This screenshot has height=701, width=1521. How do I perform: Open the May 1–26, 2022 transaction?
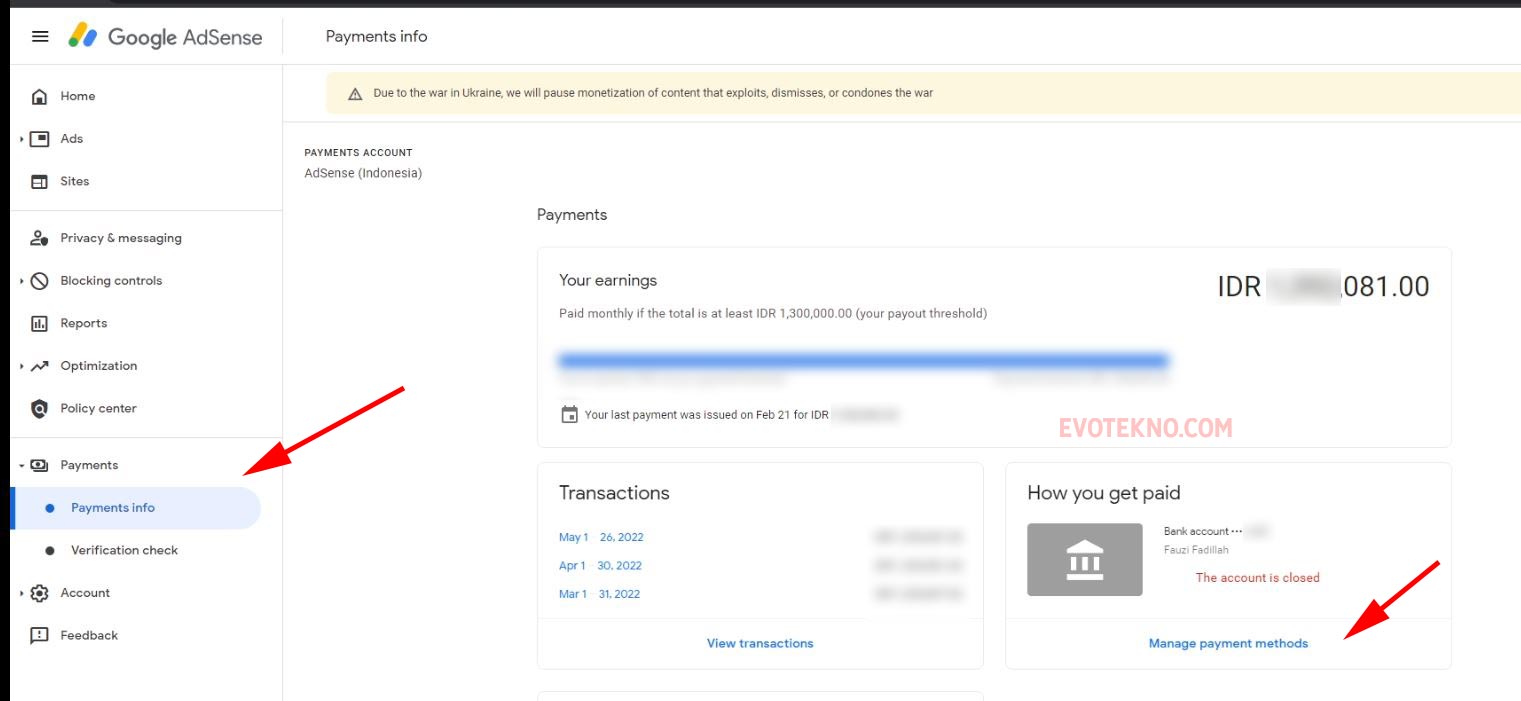tap(601, 538)
